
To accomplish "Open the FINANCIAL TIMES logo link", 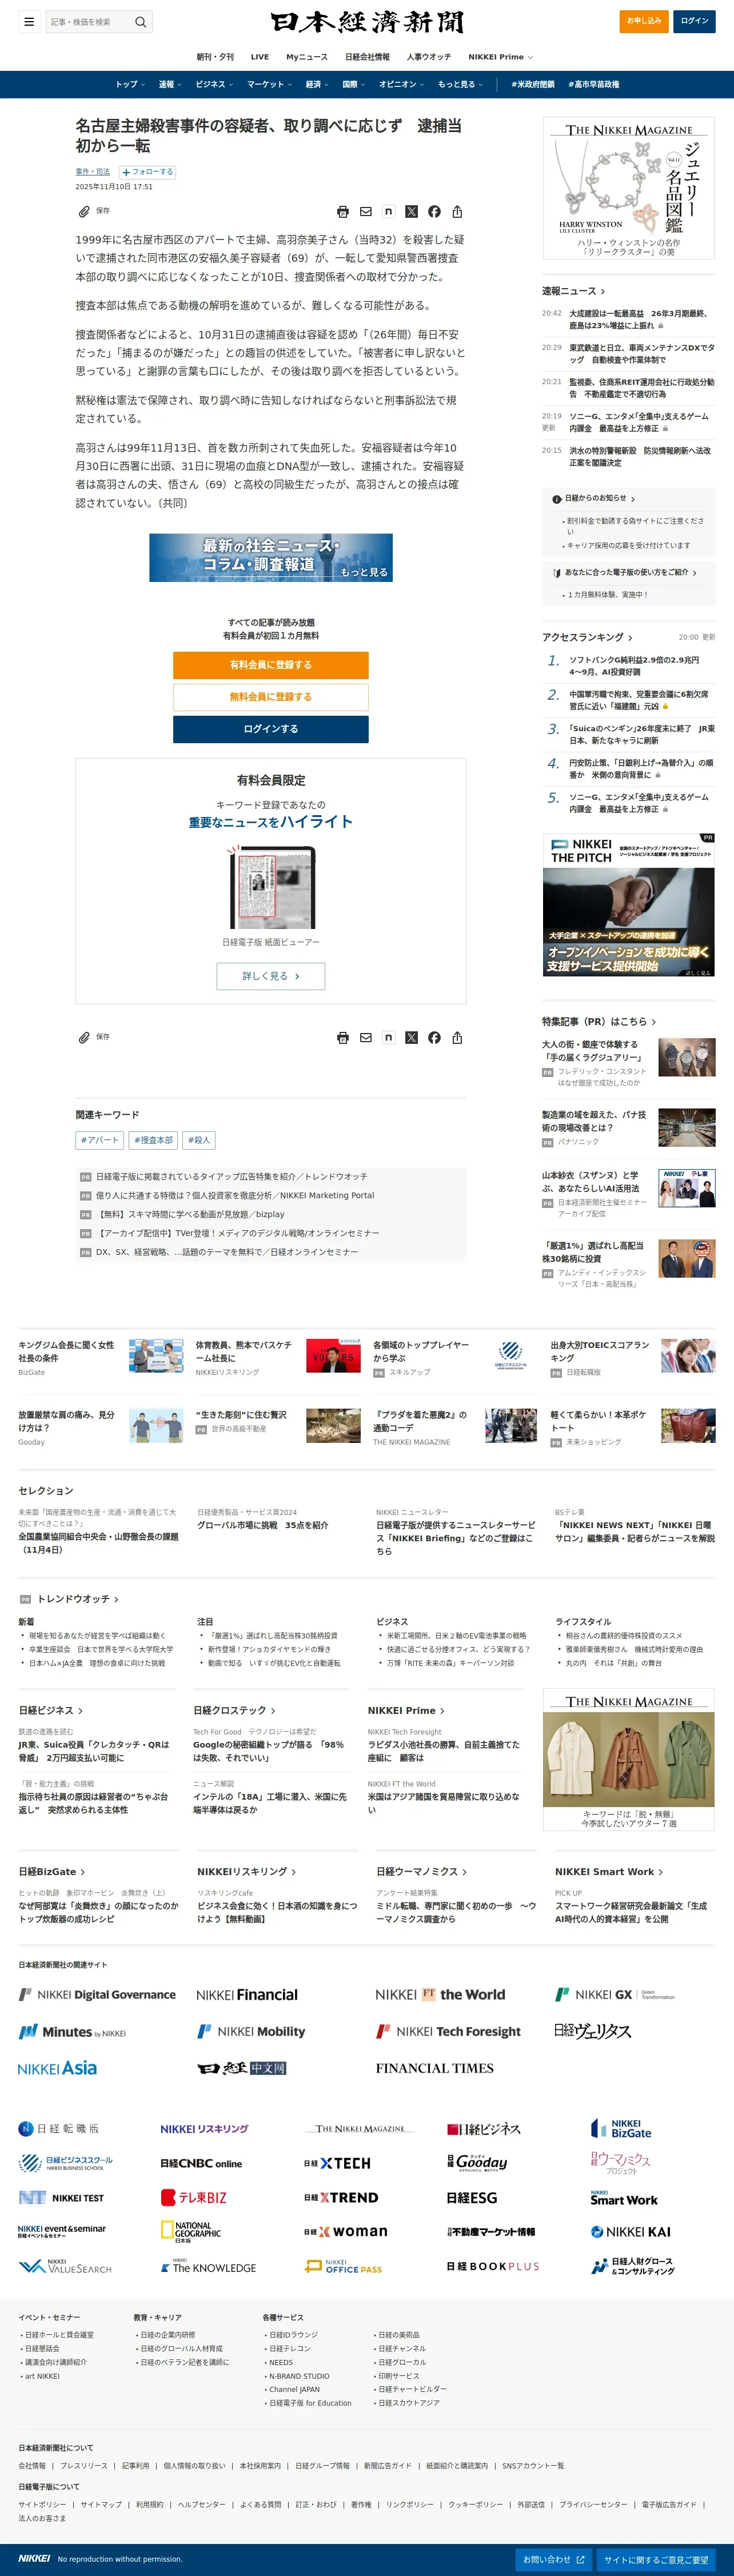I will pyautogui.click(x=435, y=2068).
